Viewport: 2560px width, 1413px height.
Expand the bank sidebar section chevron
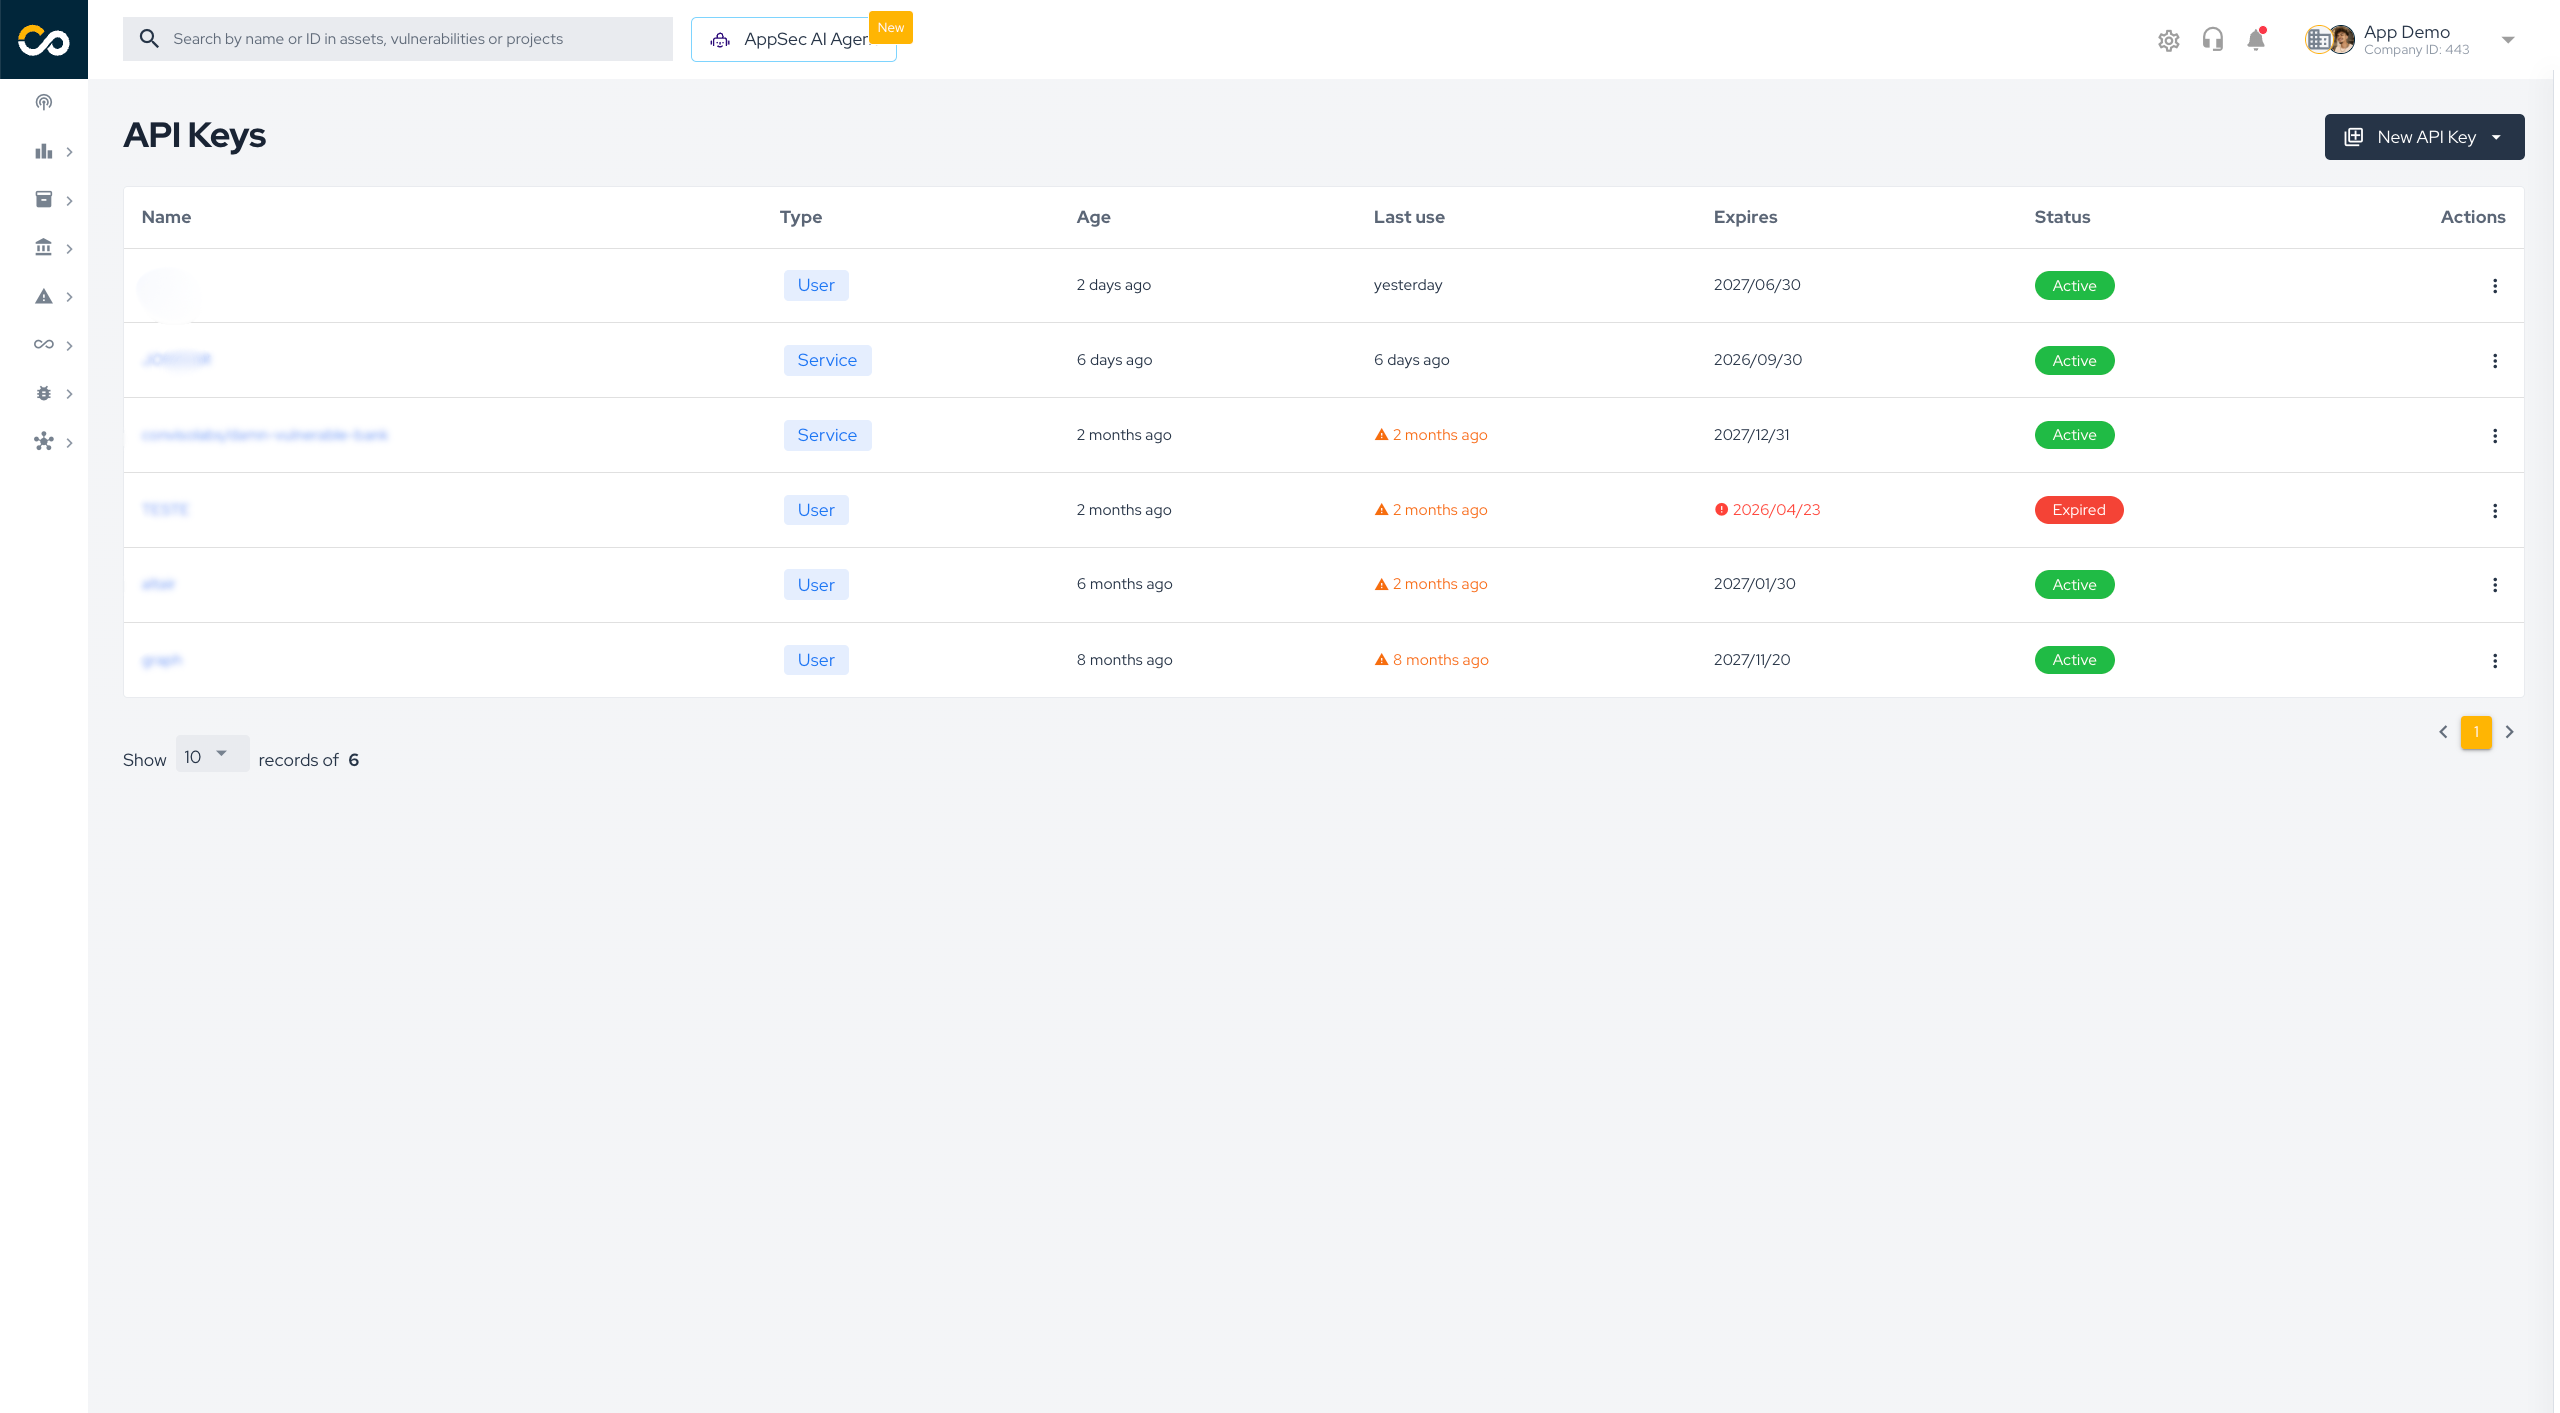point(69,249)
